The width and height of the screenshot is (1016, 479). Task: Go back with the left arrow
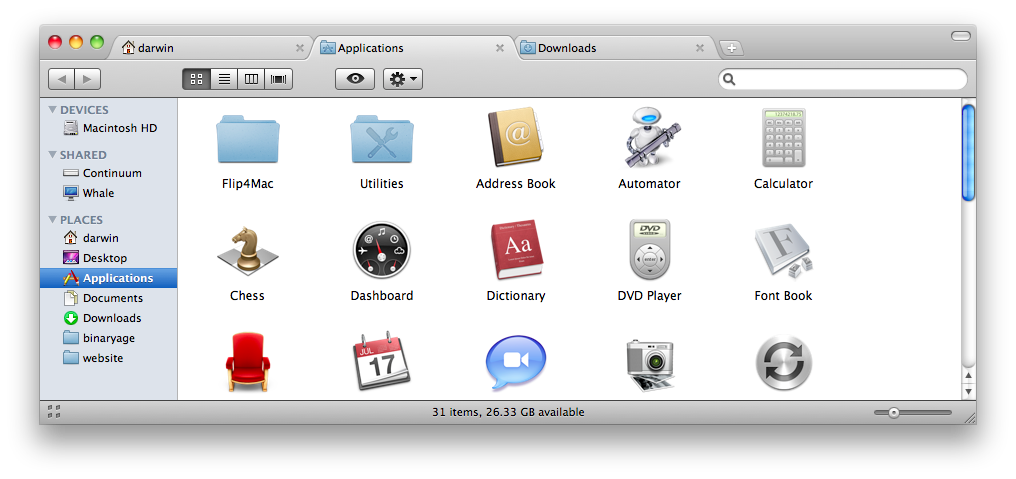tap(62, 79)
